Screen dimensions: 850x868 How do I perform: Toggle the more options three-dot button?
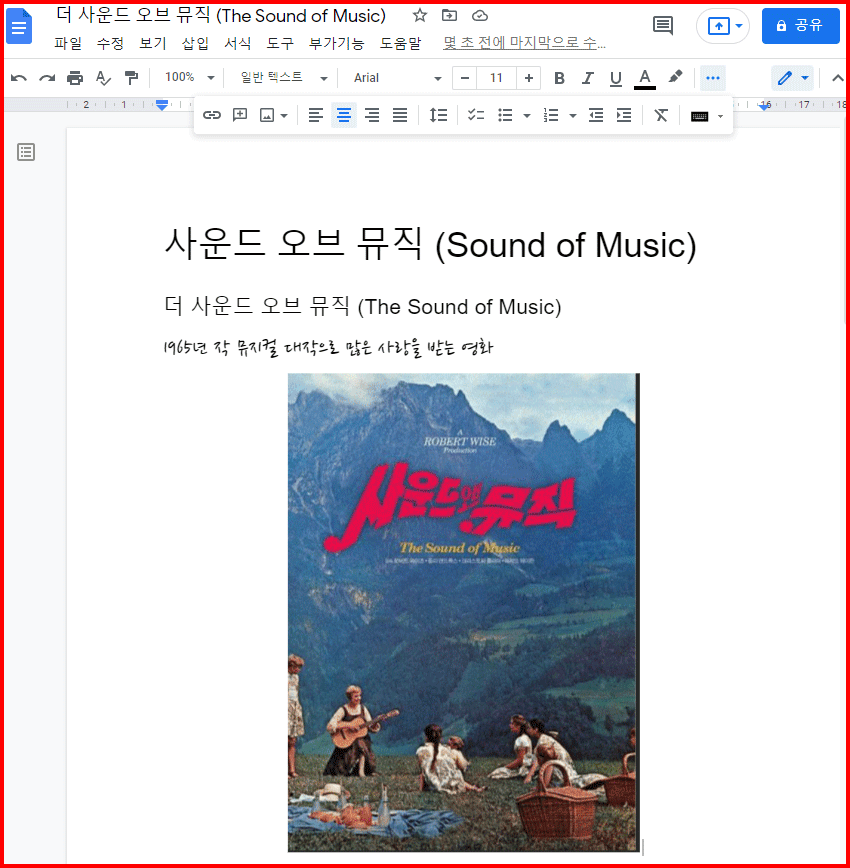tap(713, 78)
